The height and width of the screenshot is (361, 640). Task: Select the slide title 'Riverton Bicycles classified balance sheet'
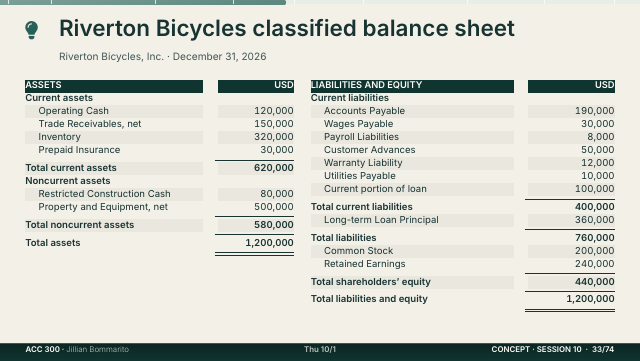287,29
